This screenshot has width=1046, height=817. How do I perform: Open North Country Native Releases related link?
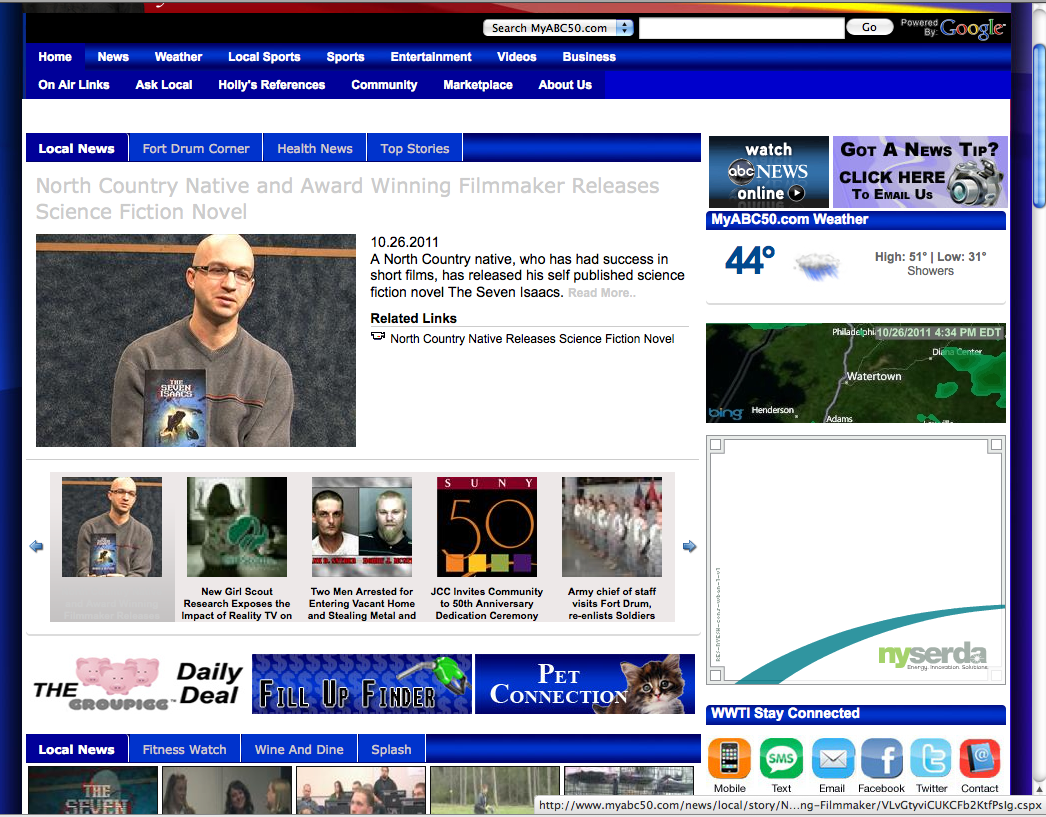pyautogui.click(x=532, y=339)
